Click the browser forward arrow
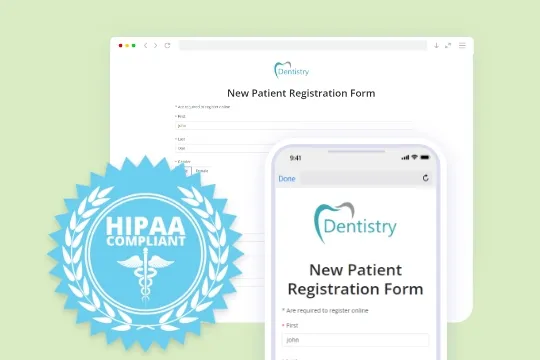Screen dimensions: 540x360 pos(156,45)
